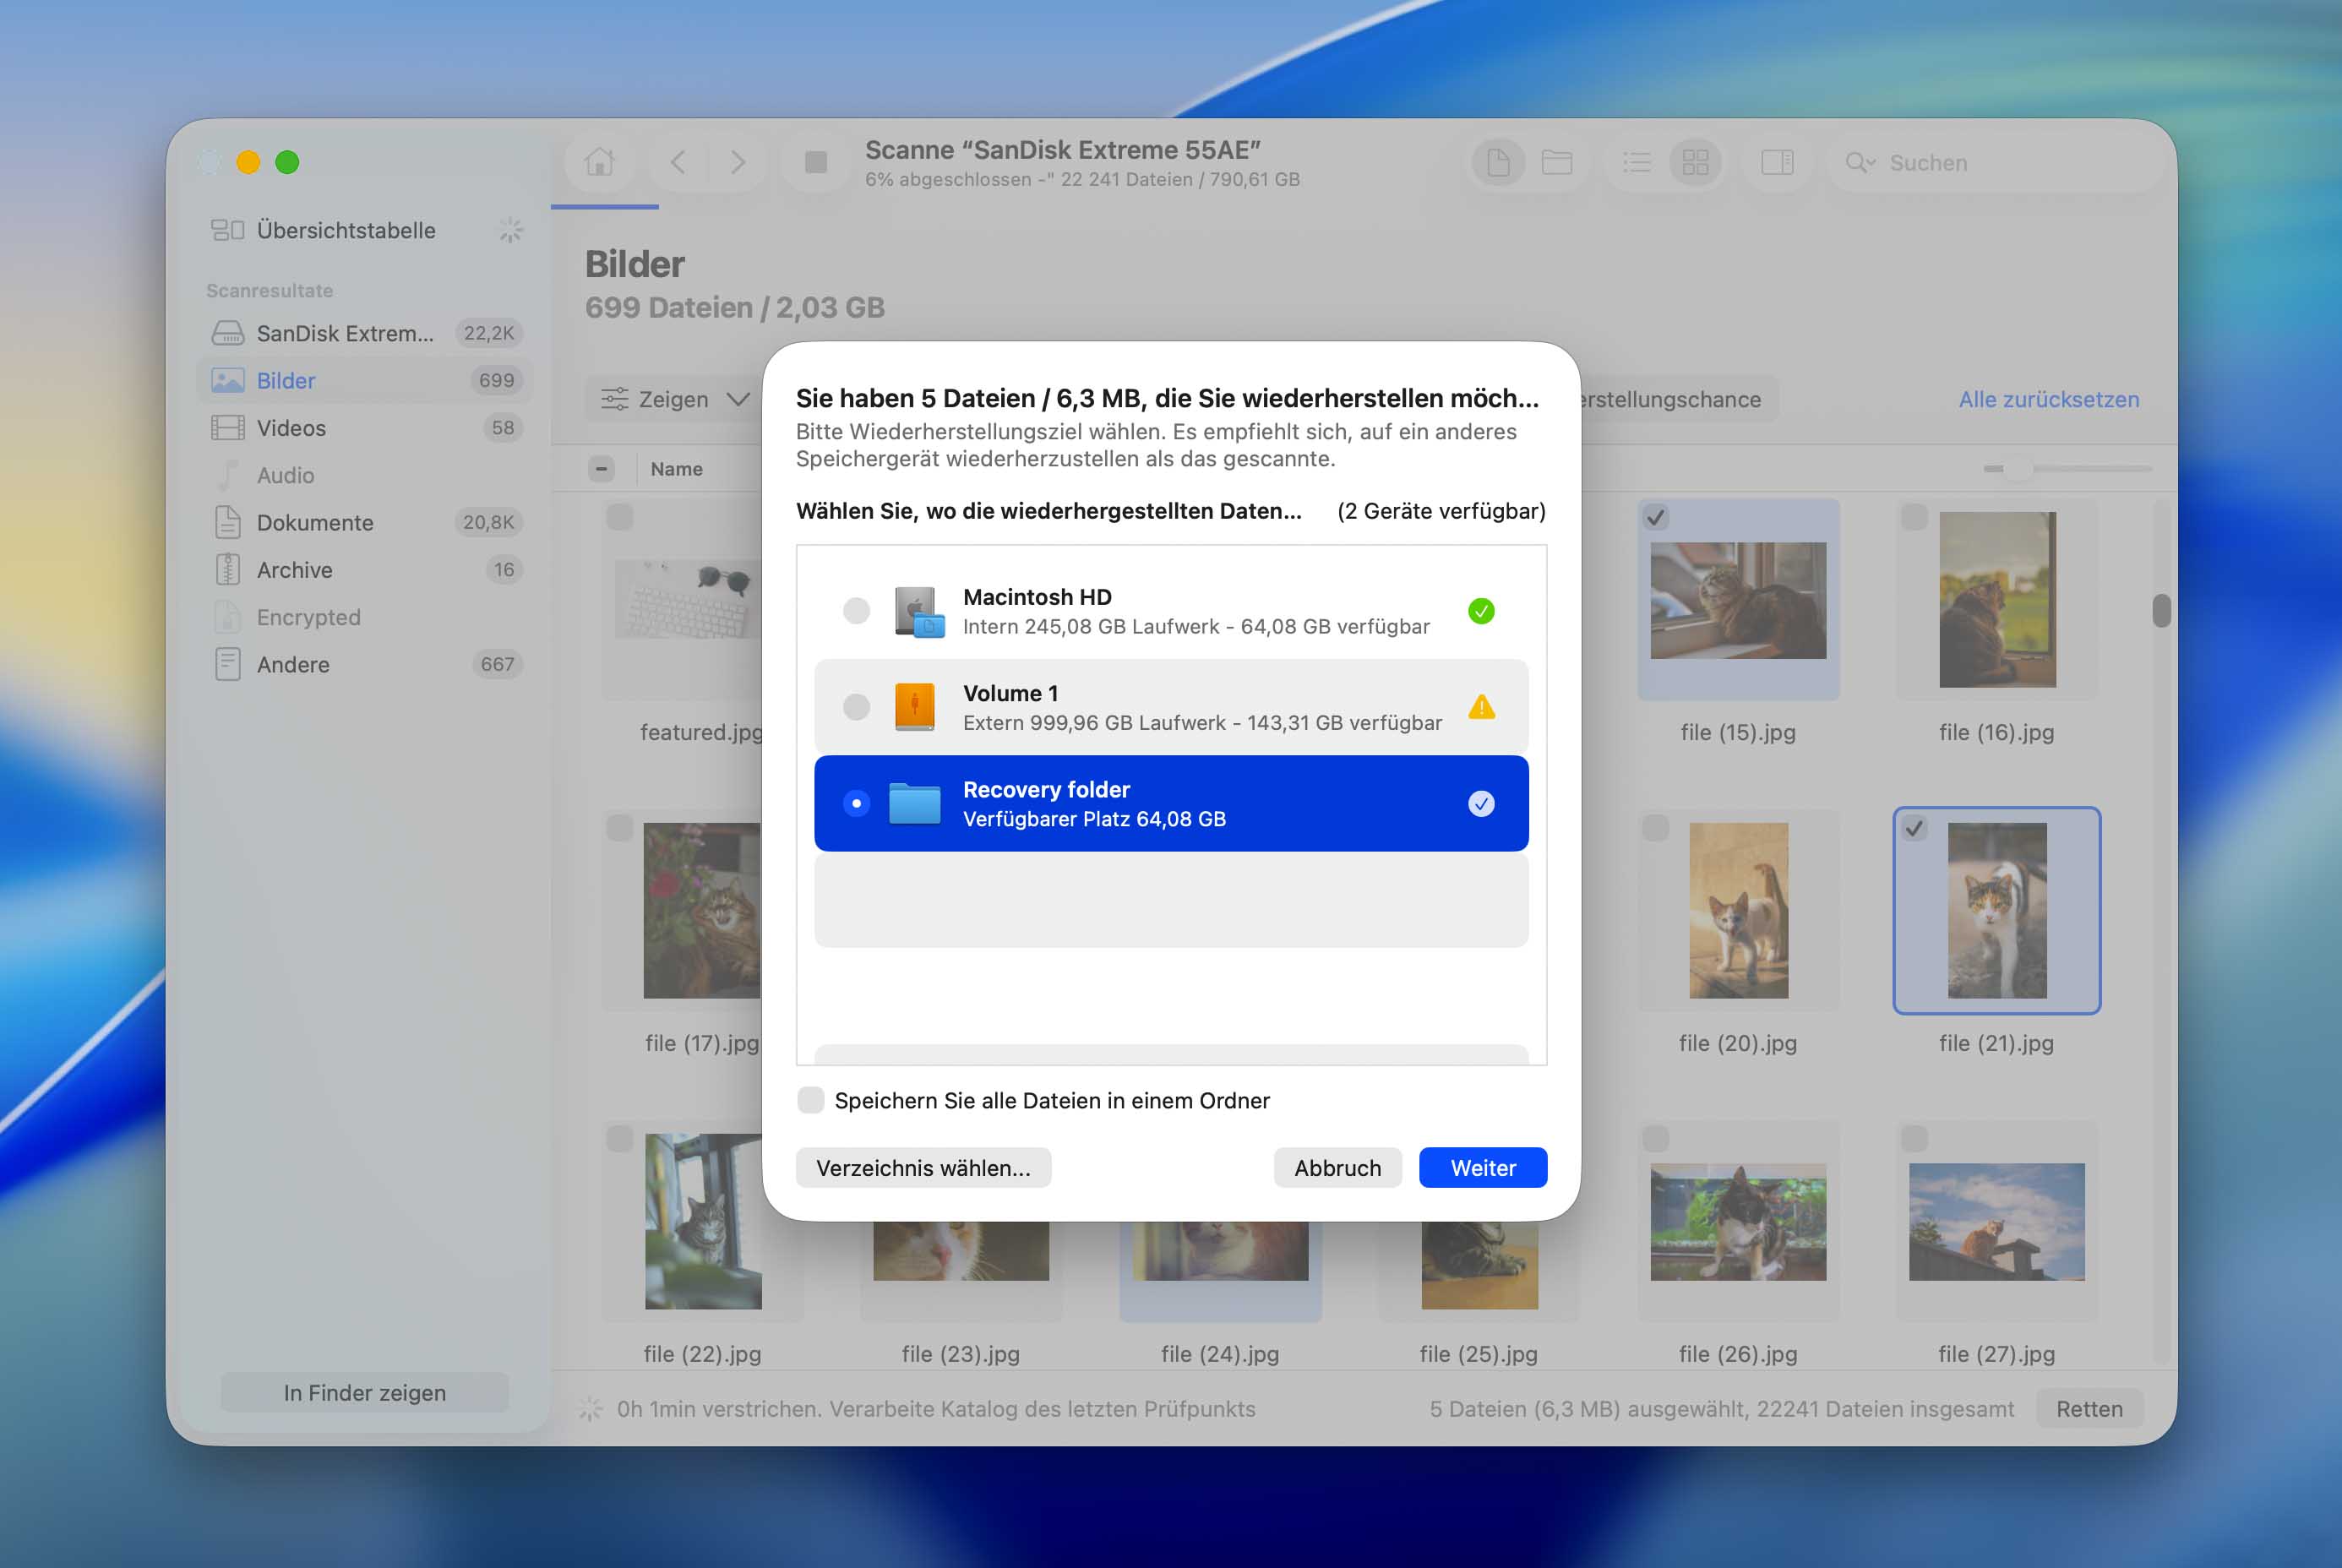Select grid view layout icon

pyautogui.click(x=1696, y=162)
